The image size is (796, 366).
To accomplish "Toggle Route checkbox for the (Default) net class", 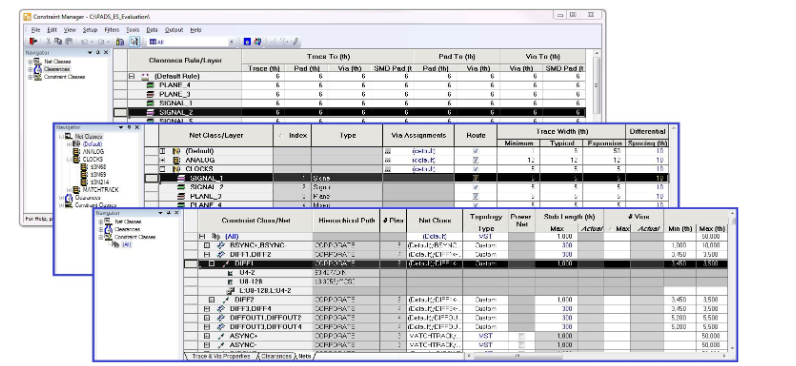I will tap(476, 151).
